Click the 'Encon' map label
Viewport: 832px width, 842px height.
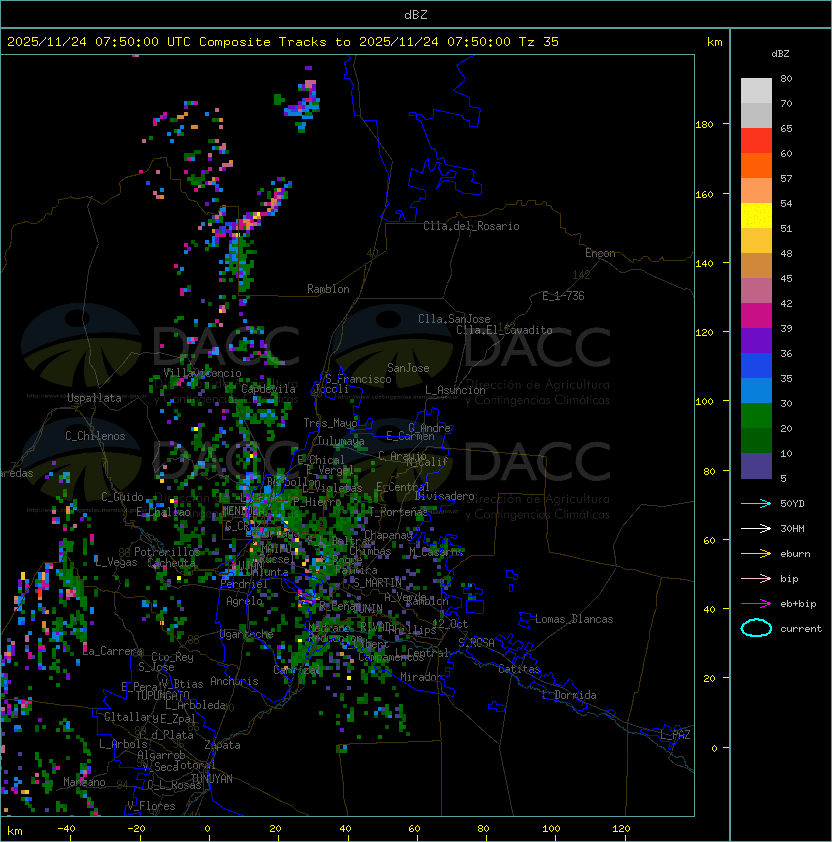(600, 253)
